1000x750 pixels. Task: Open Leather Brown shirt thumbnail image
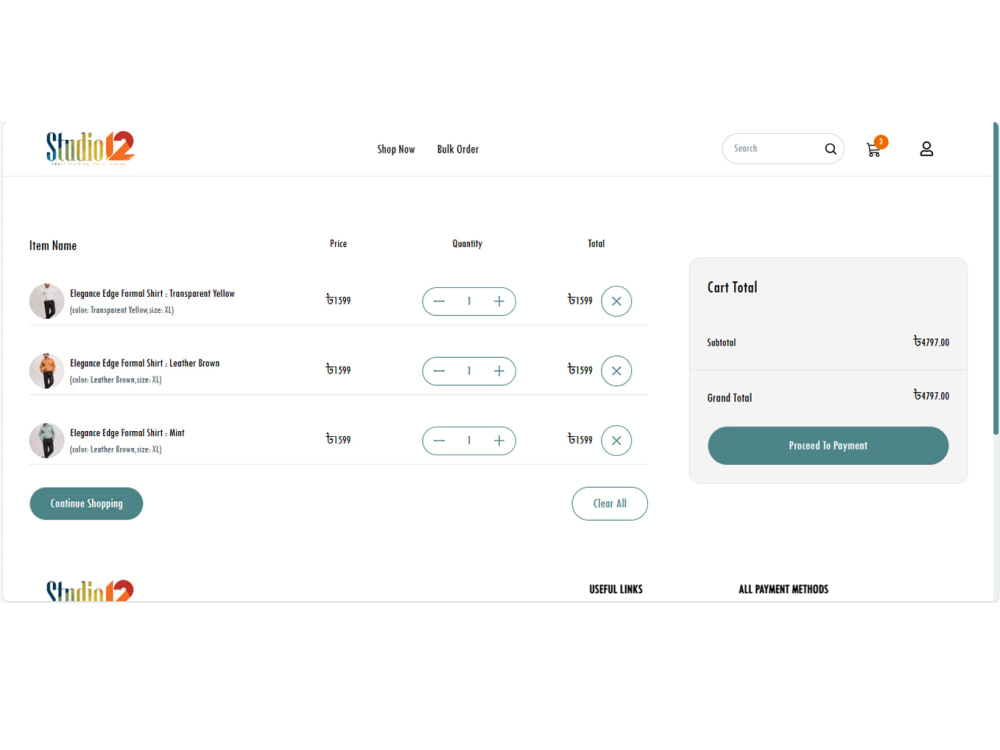[x=47, y=371]
